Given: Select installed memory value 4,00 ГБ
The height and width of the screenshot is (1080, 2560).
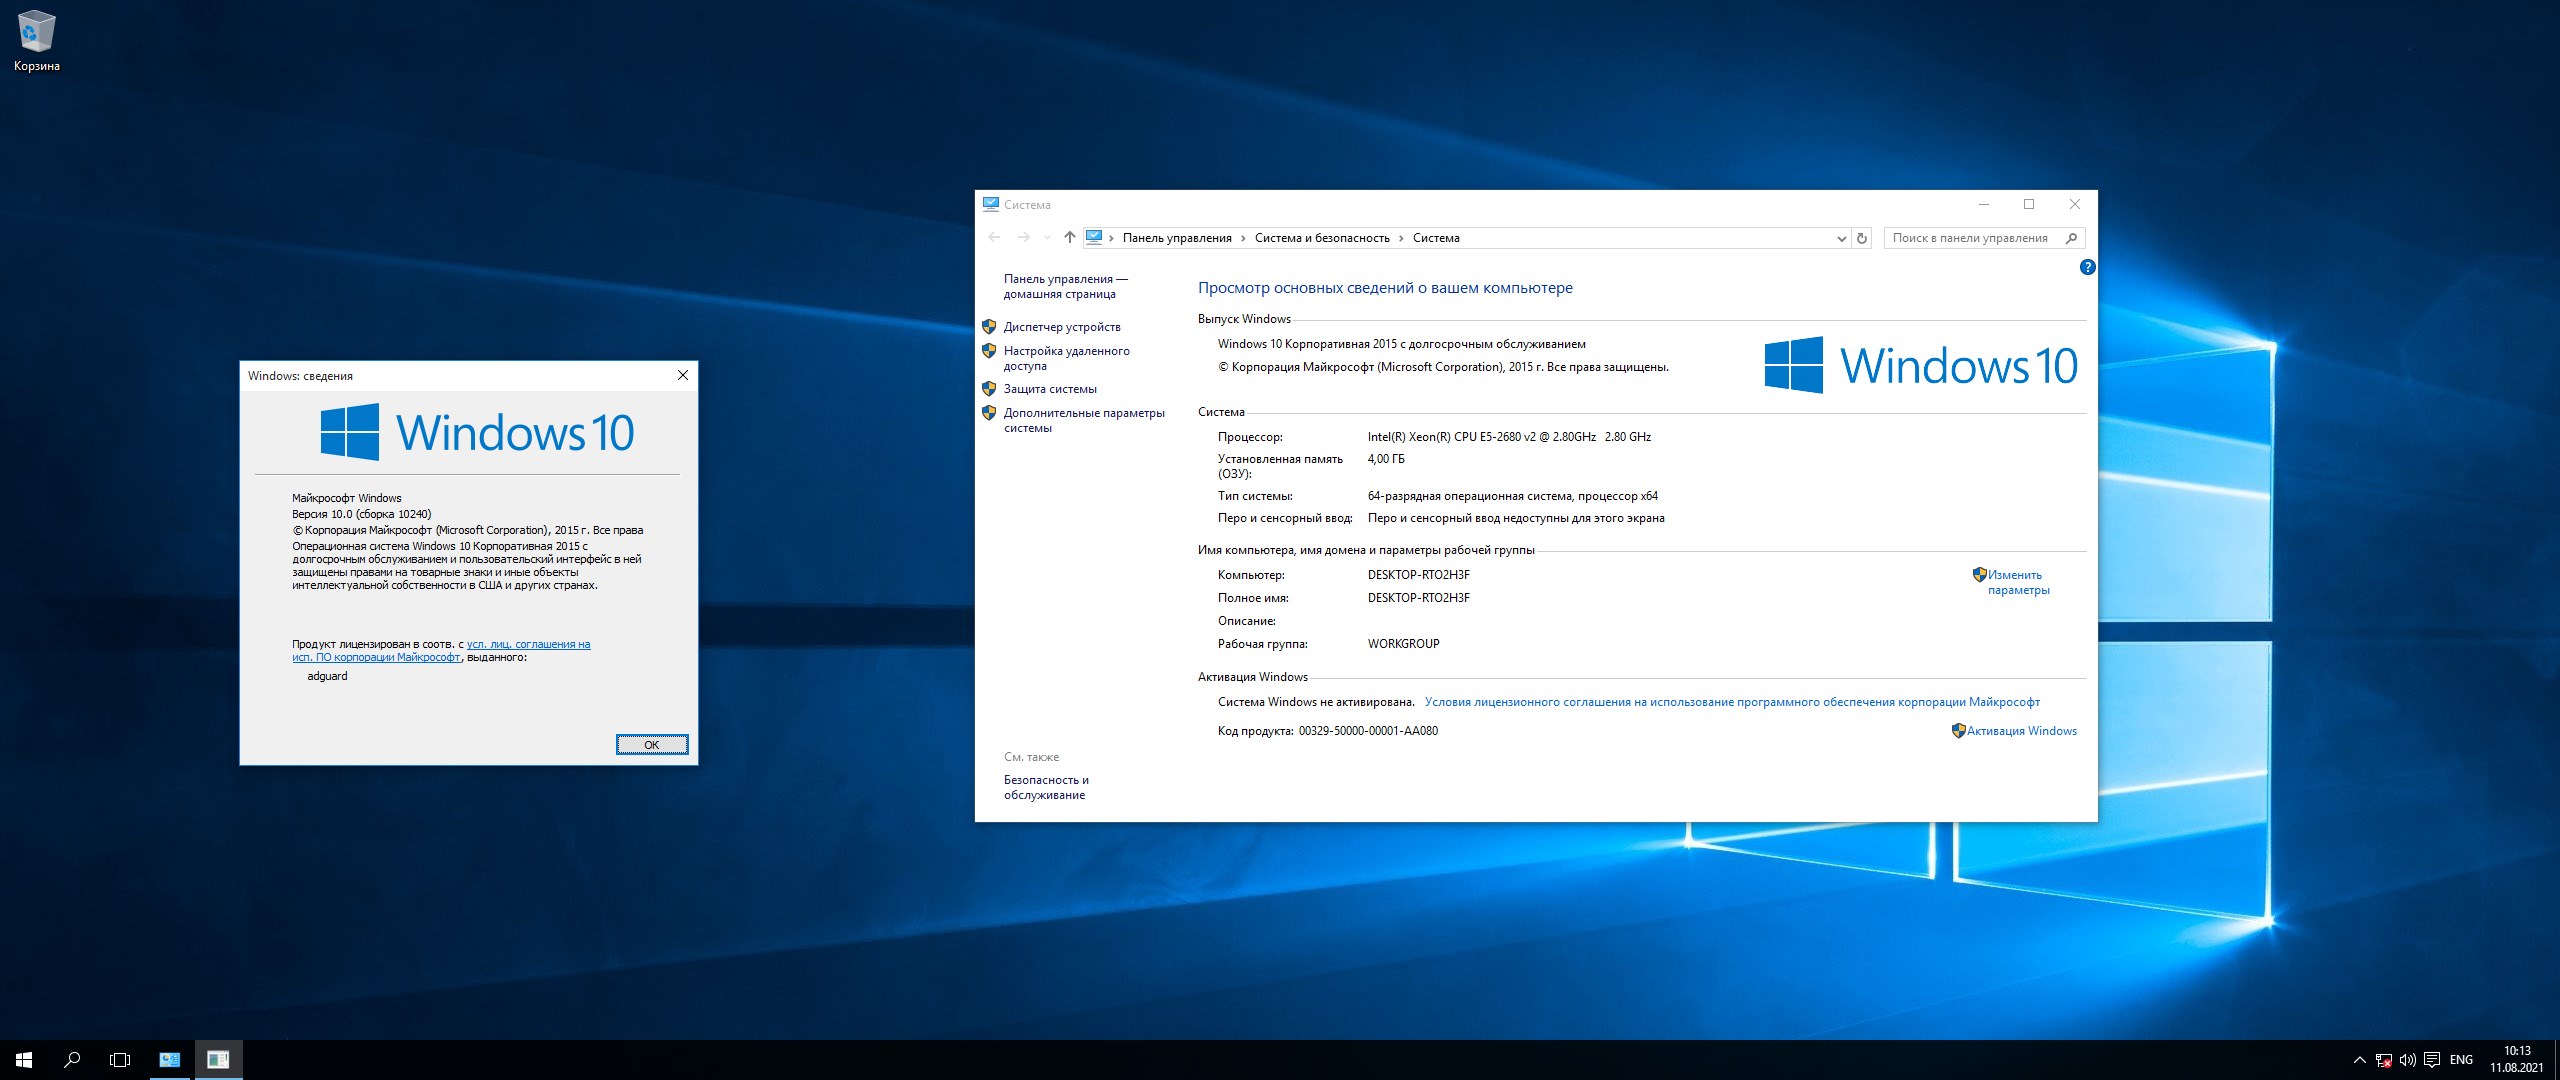Looking at the screenshot, I should 1386,459.
